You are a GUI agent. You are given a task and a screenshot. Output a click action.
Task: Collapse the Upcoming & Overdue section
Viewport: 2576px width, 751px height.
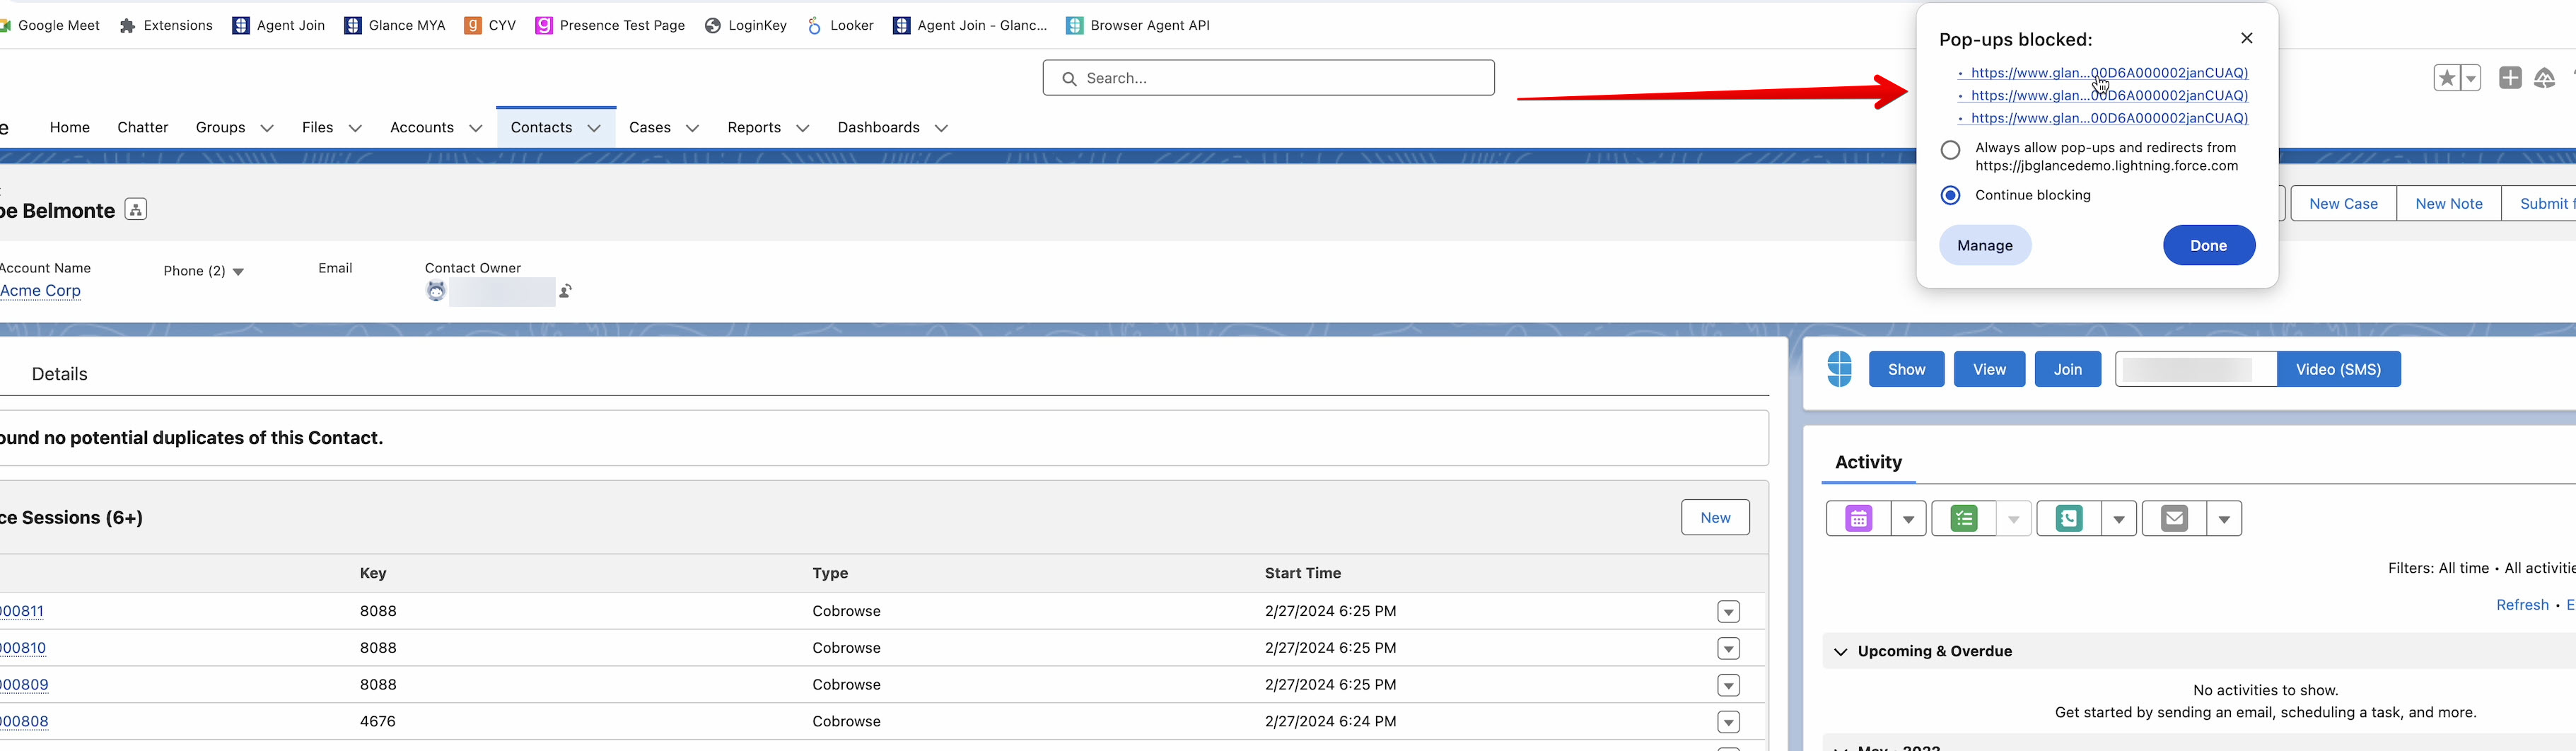pos(1841,652)
